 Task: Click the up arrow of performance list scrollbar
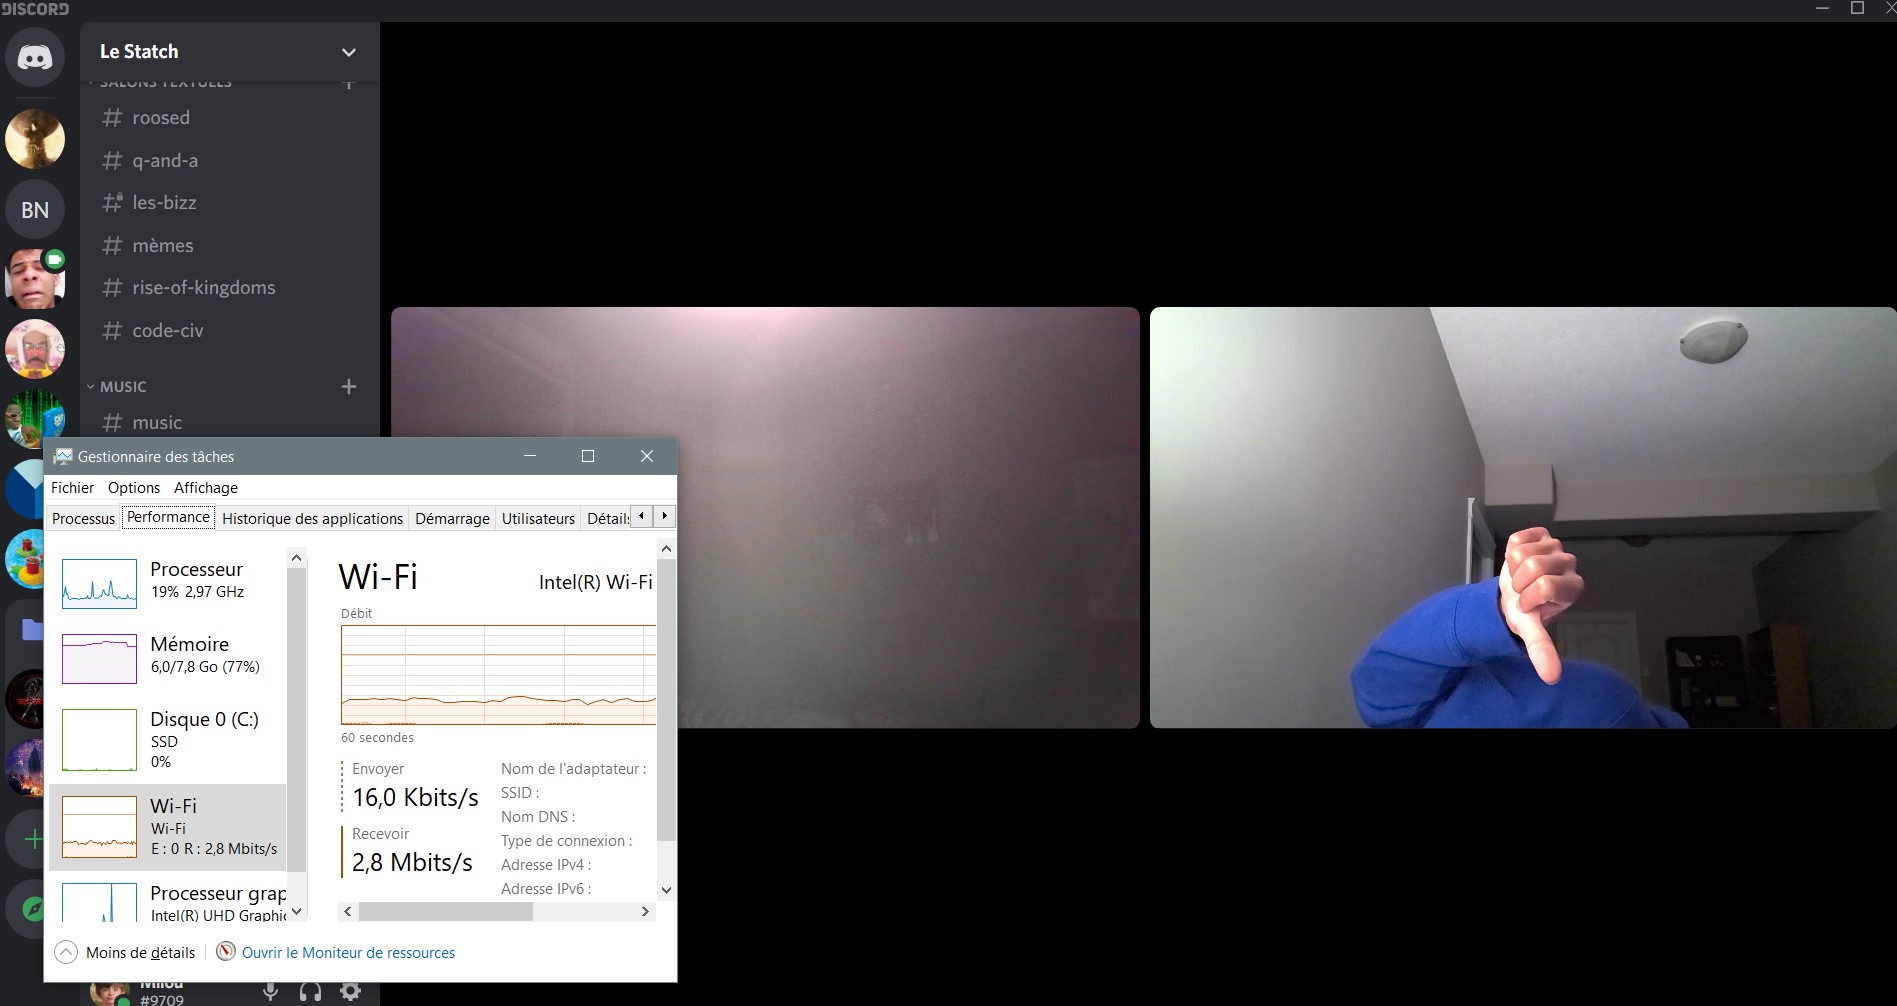296,557
